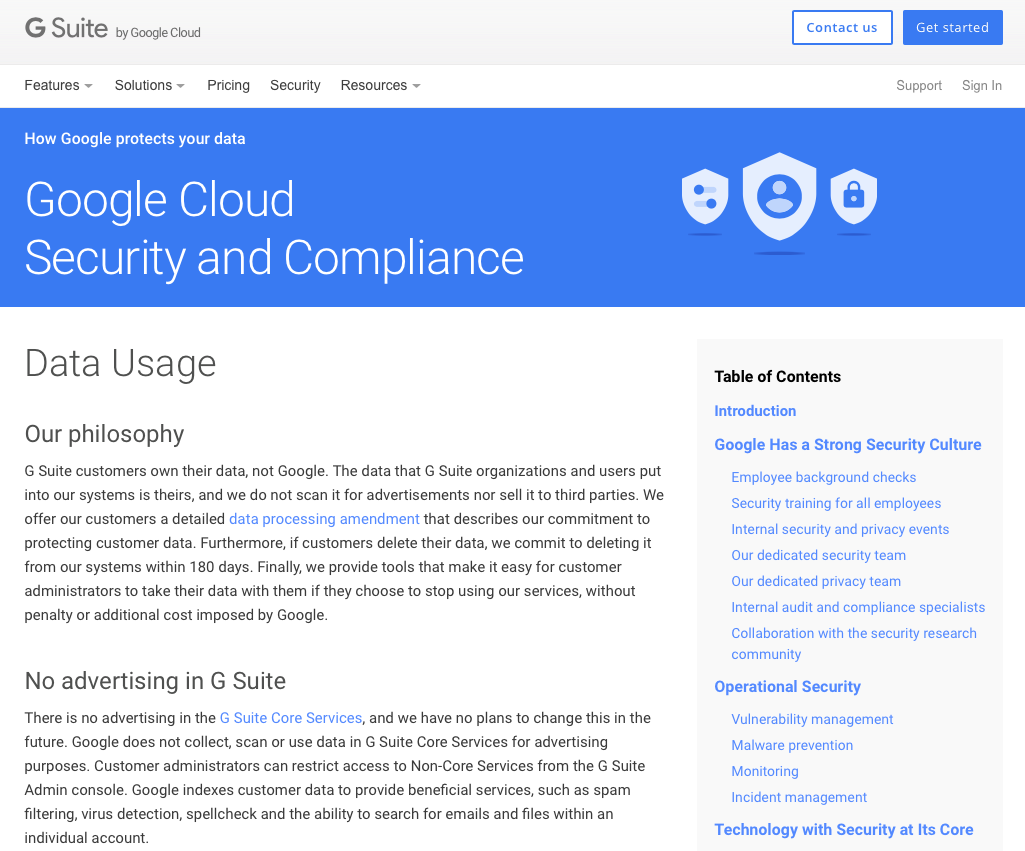Image resolution: width=1025 pixels, height=851 pixels.
Task: Expand the Resources dropdown menu
Action: (x=380, y=86)
